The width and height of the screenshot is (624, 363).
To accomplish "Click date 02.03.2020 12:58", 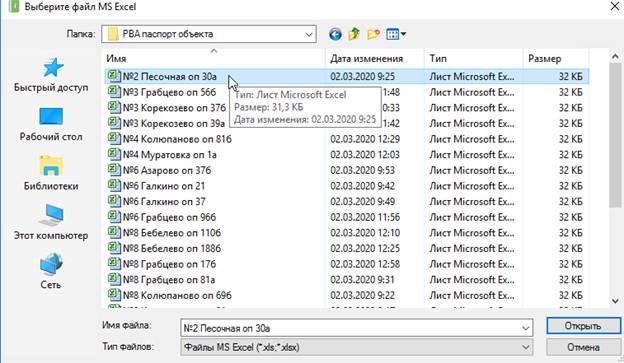I will point(365,264).
